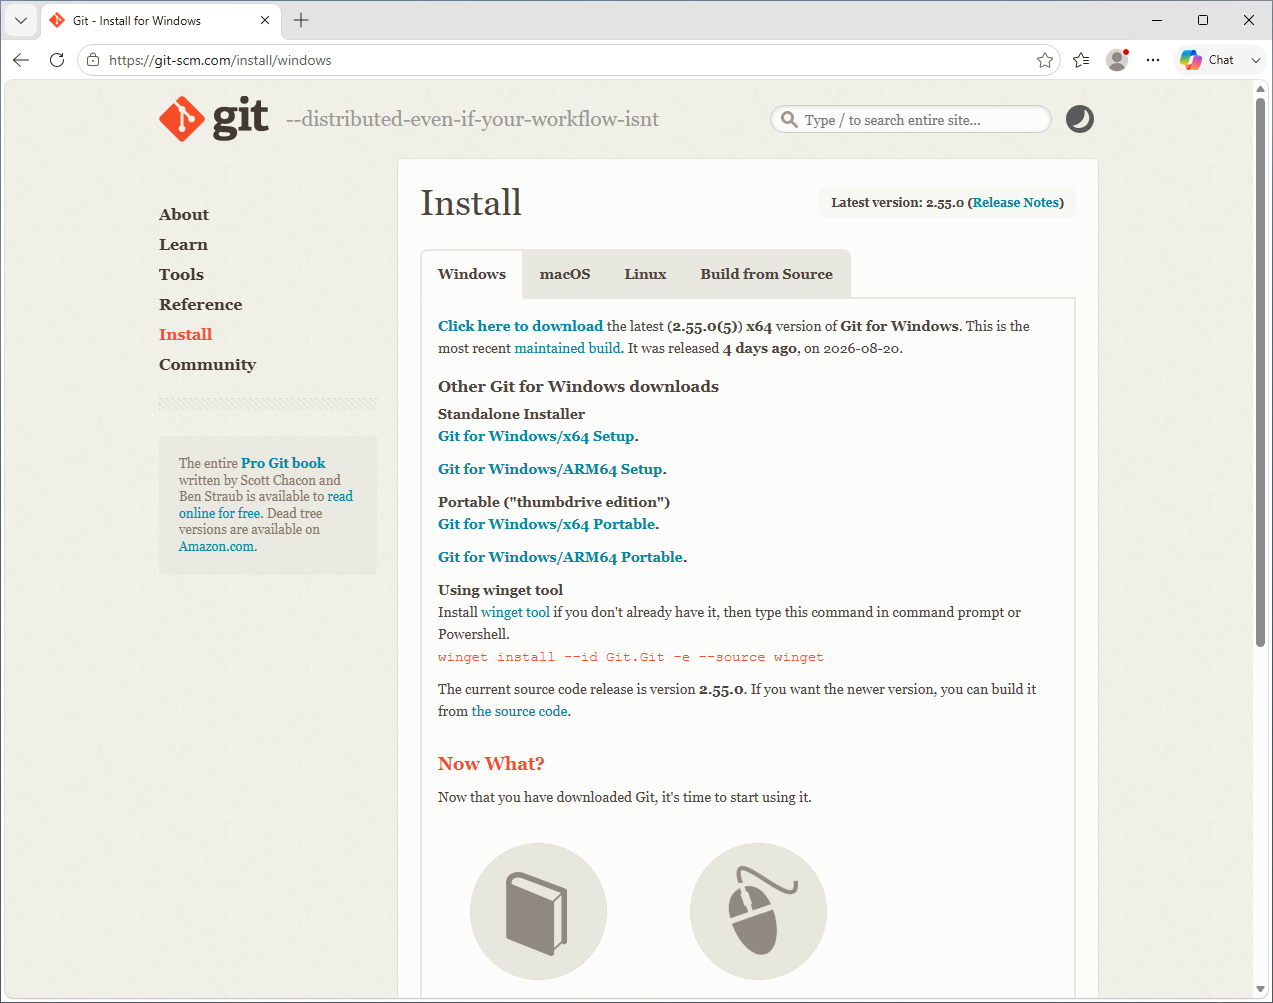This screenshot has height=1003, width=1273.
Task: Click the scrollbar down arrow
Action: point(1261,989)
